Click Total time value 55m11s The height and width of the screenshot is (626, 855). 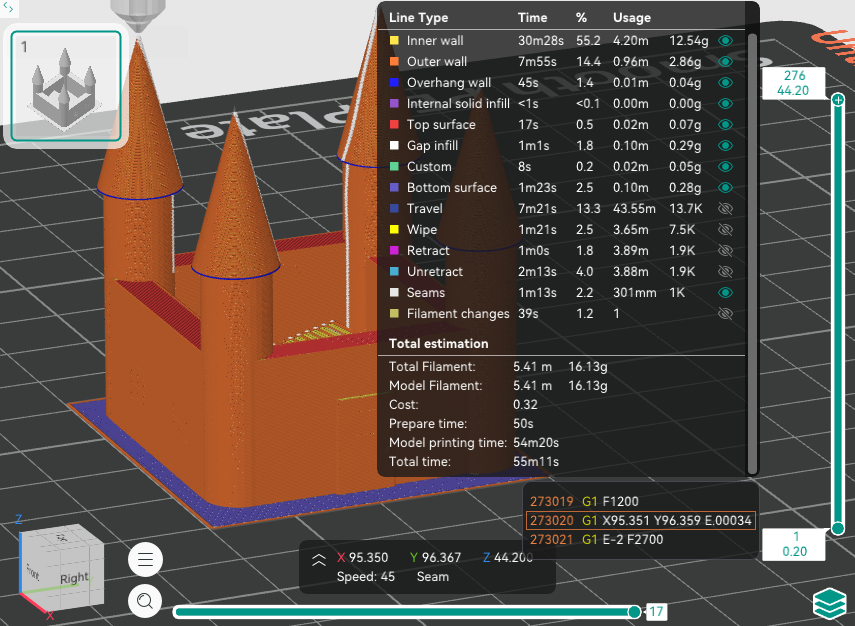tap(535, 461)
